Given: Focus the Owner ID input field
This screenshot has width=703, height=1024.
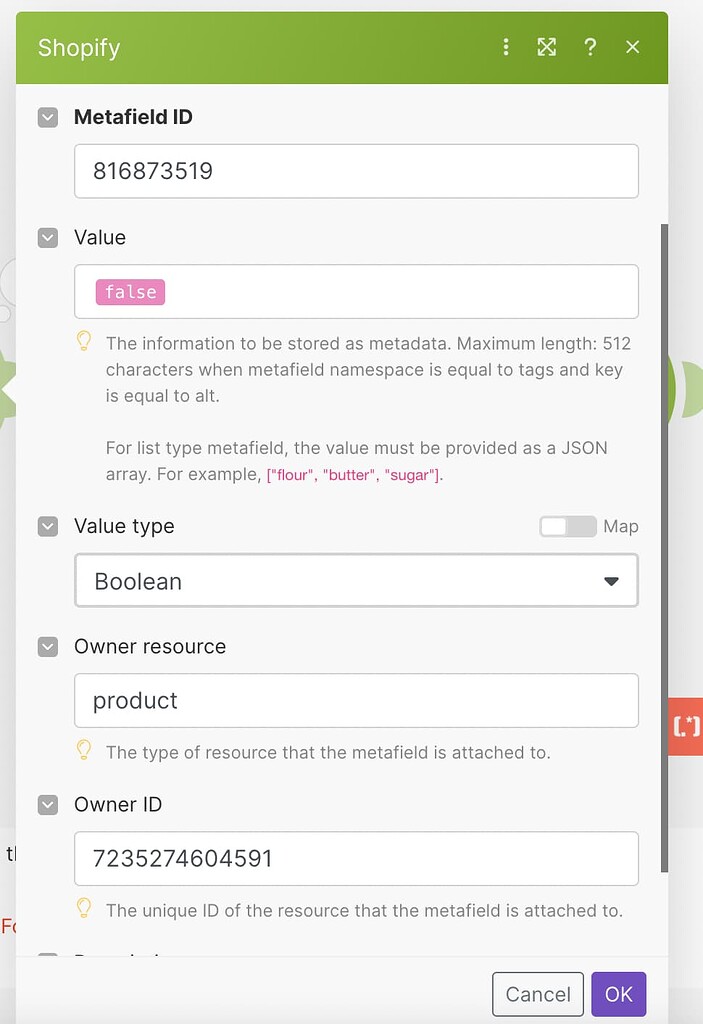Looking at the screenshot, I should tap(356, 858).
